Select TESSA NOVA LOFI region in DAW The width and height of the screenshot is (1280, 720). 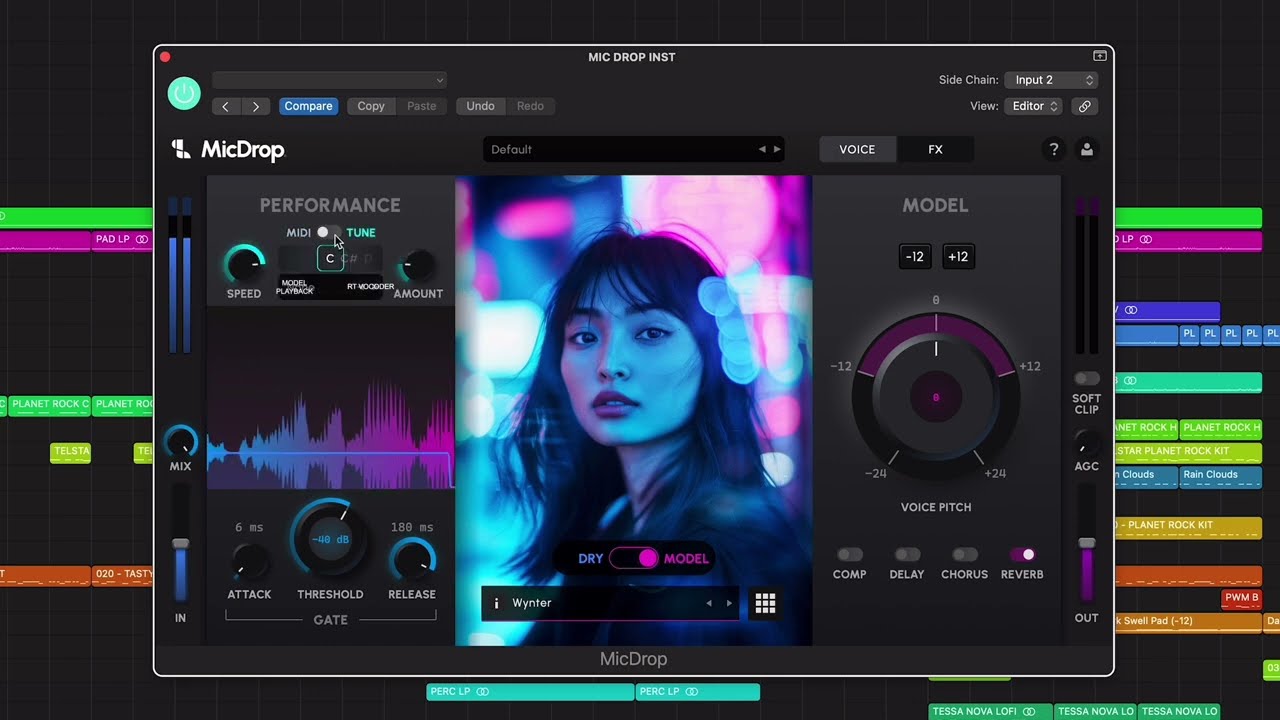coord(990,712)
